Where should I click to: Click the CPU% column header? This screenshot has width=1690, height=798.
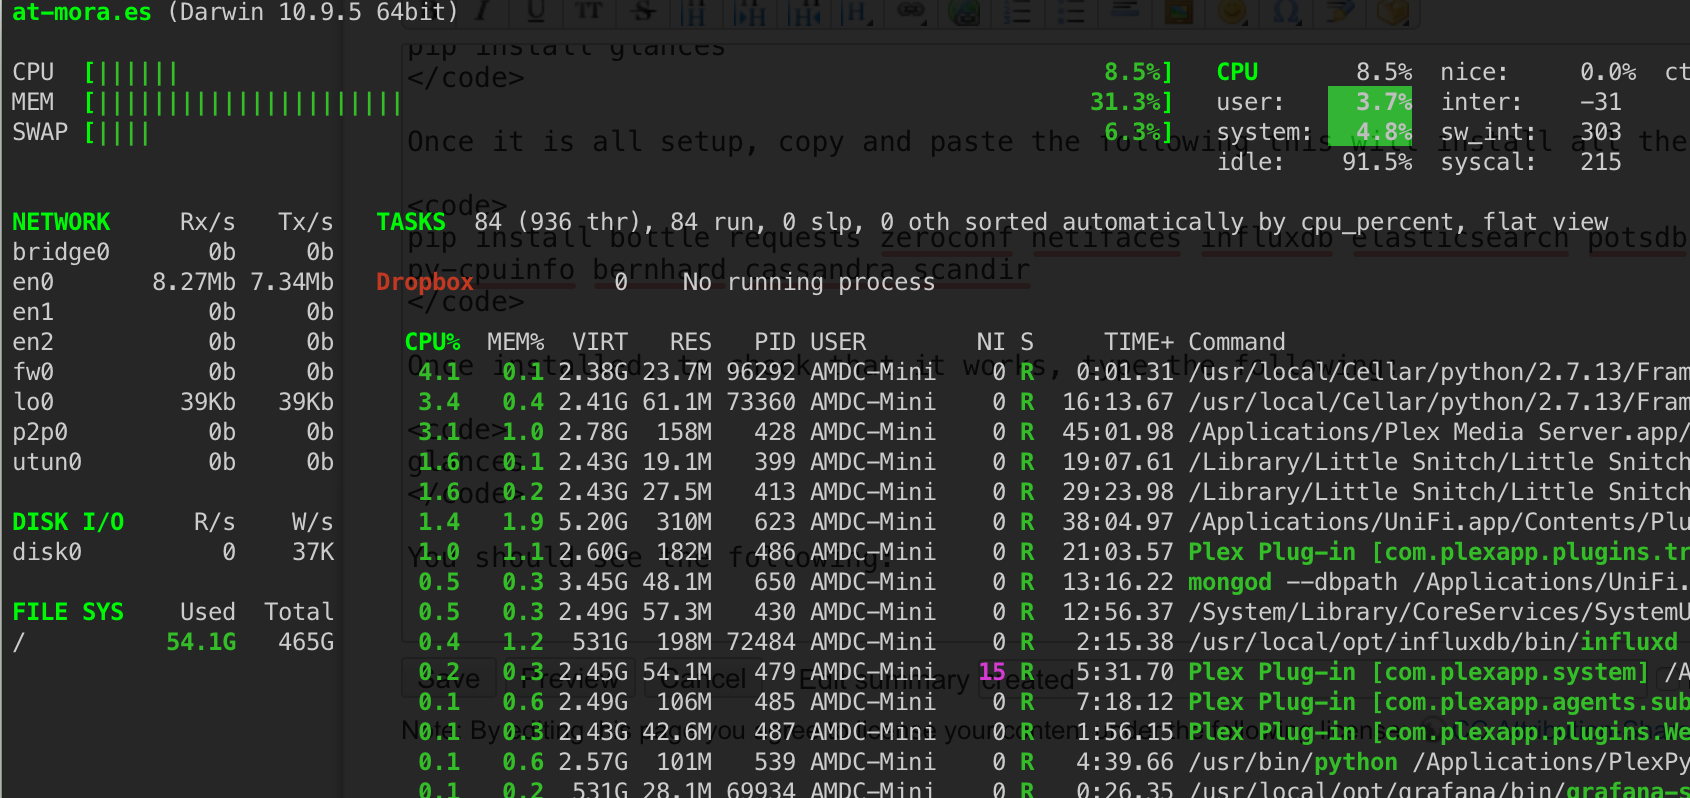(432, 342)
